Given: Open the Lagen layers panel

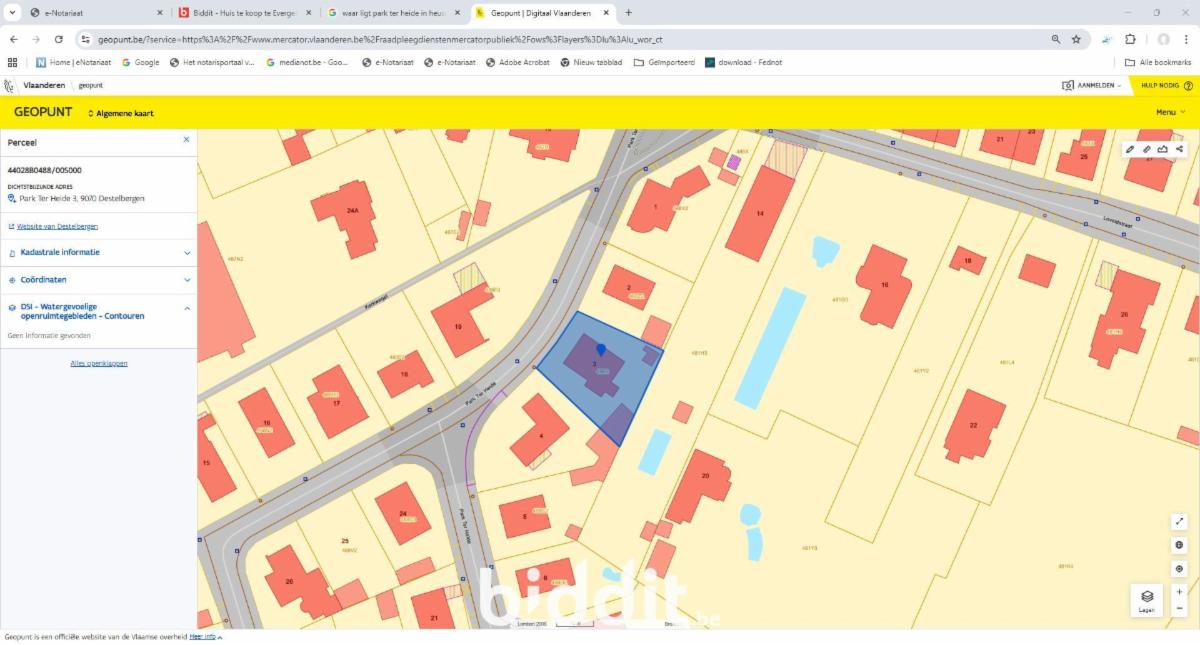Looking at the screenshot, I should (x=1147, y=600).
